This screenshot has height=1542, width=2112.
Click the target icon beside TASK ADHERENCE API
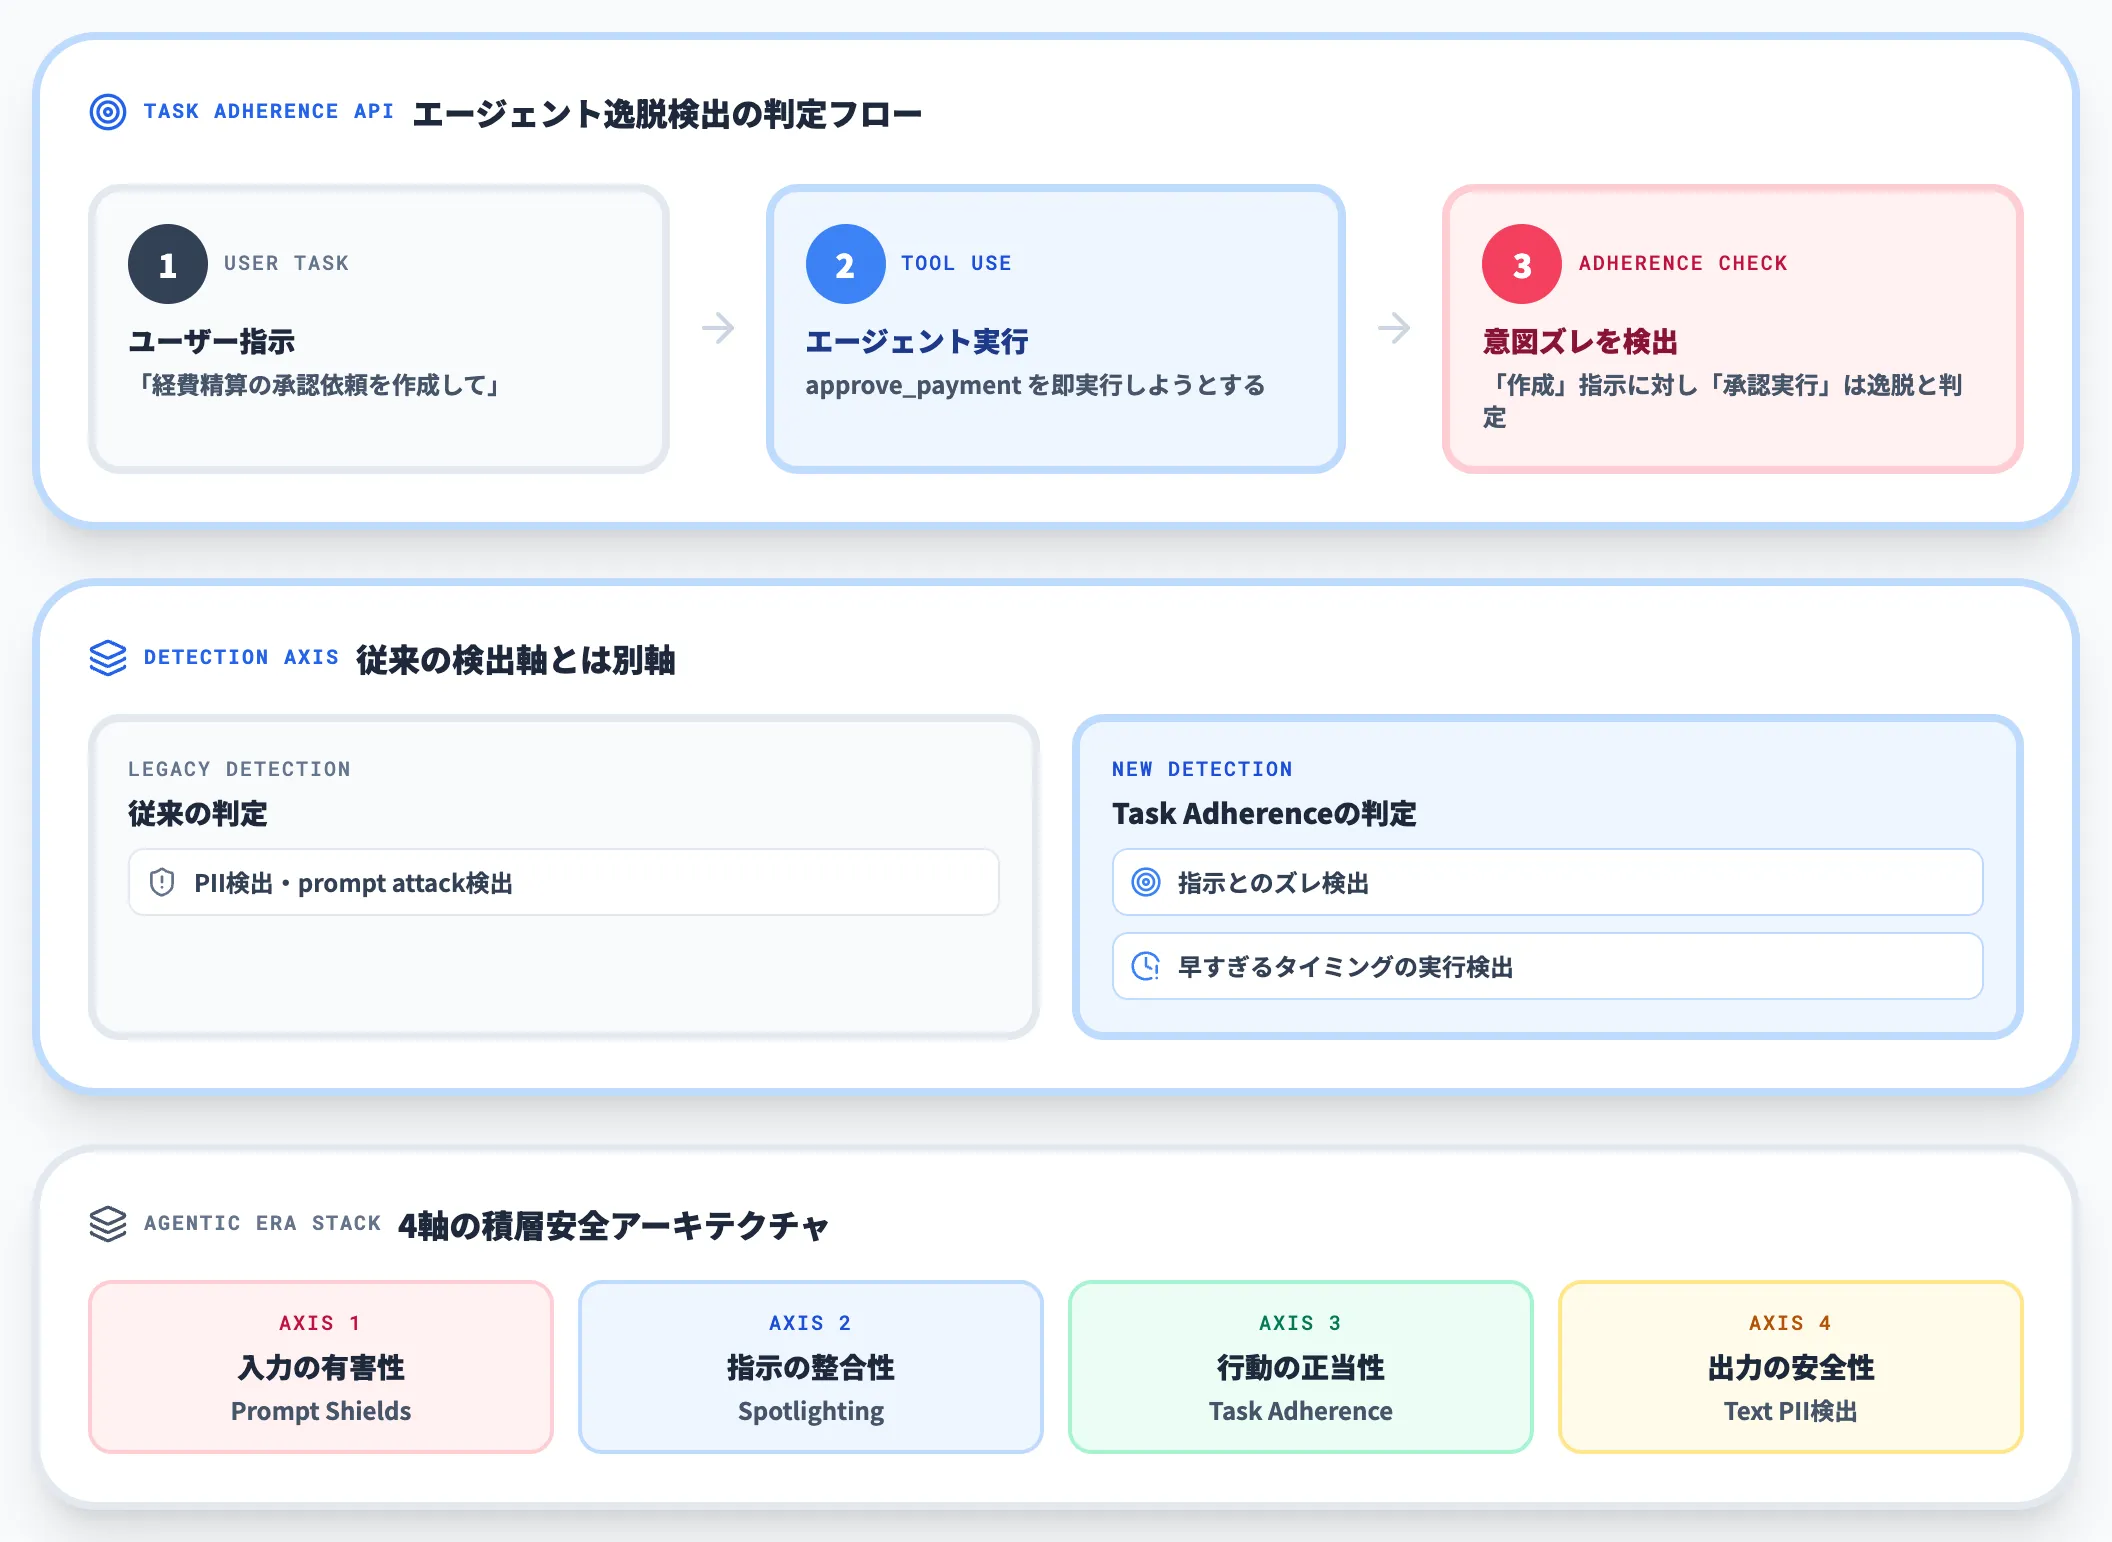(108, 112)
